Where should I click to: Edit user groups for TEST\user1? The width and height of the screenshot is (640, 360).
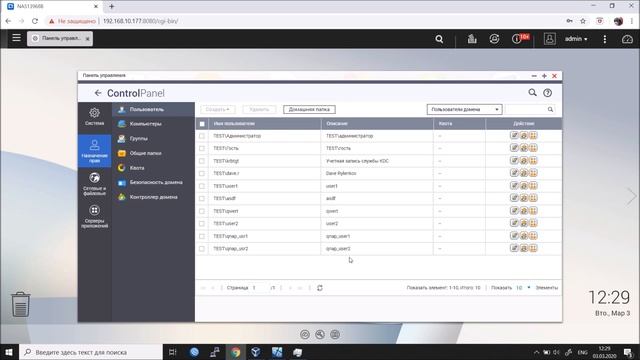(524, 186)
